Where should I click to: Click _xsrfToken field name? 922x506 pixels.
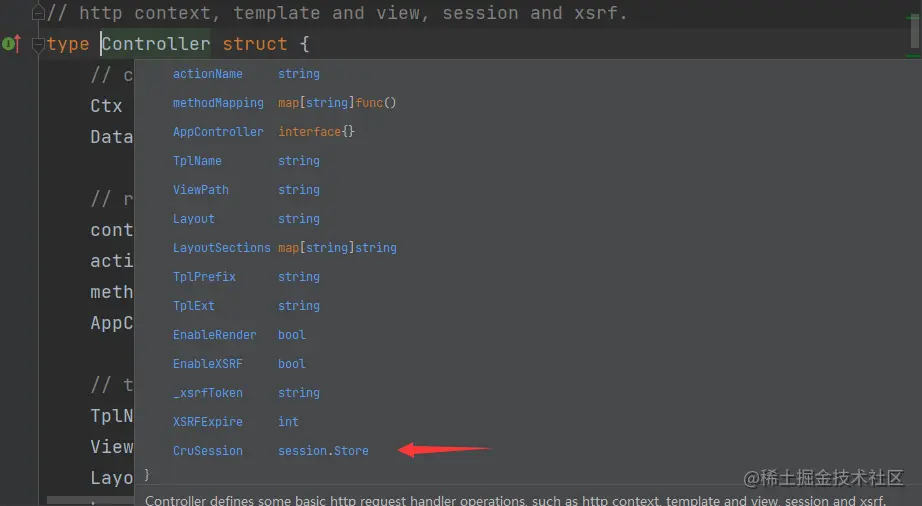[207, 393]
